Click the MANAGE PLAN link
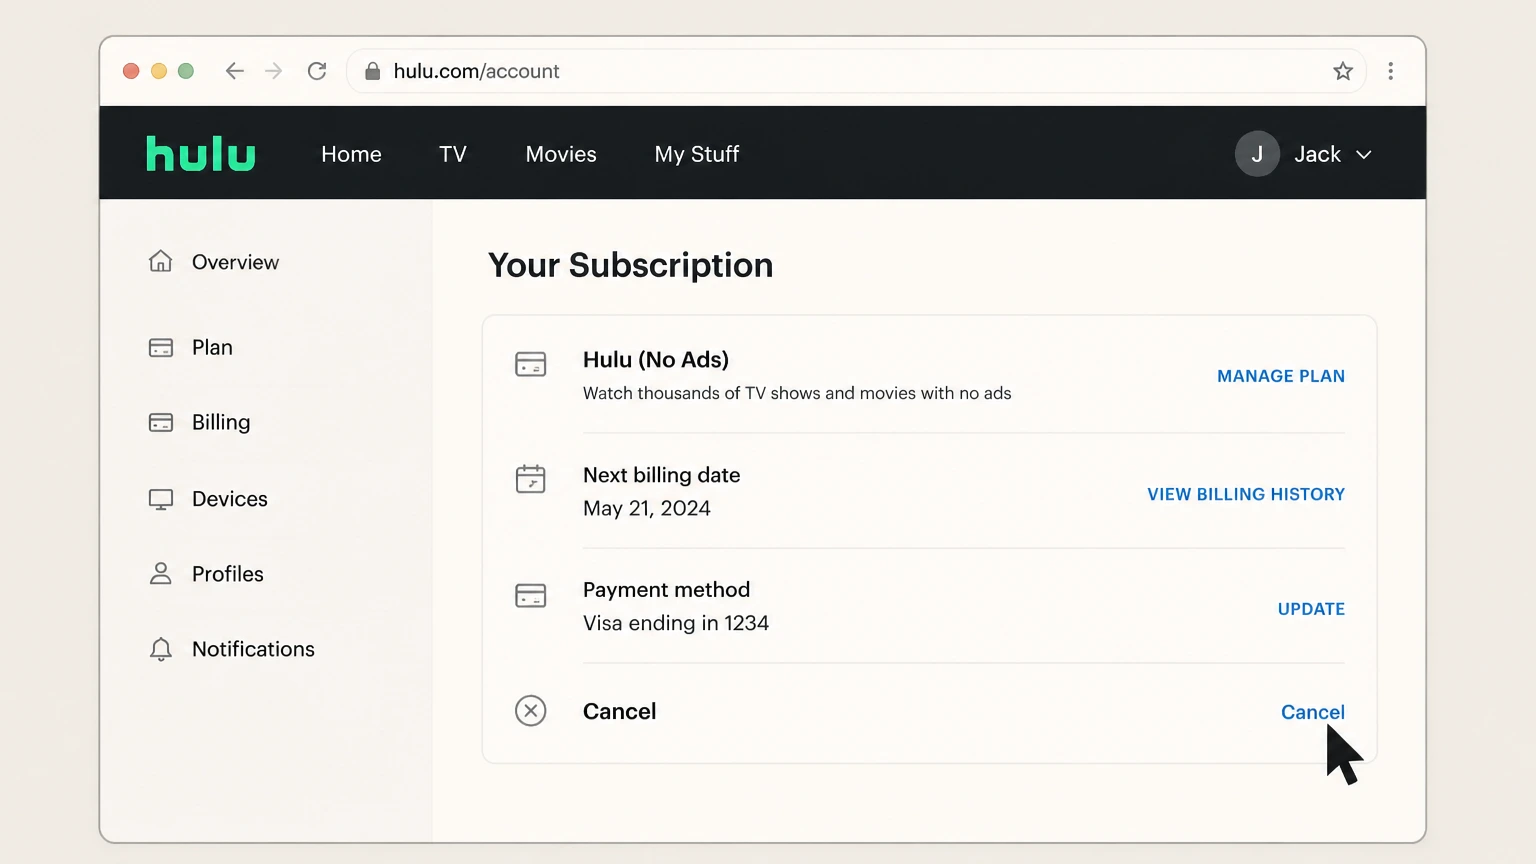The height and width of the screenshot is (864, 1536). coord(1281,376)
